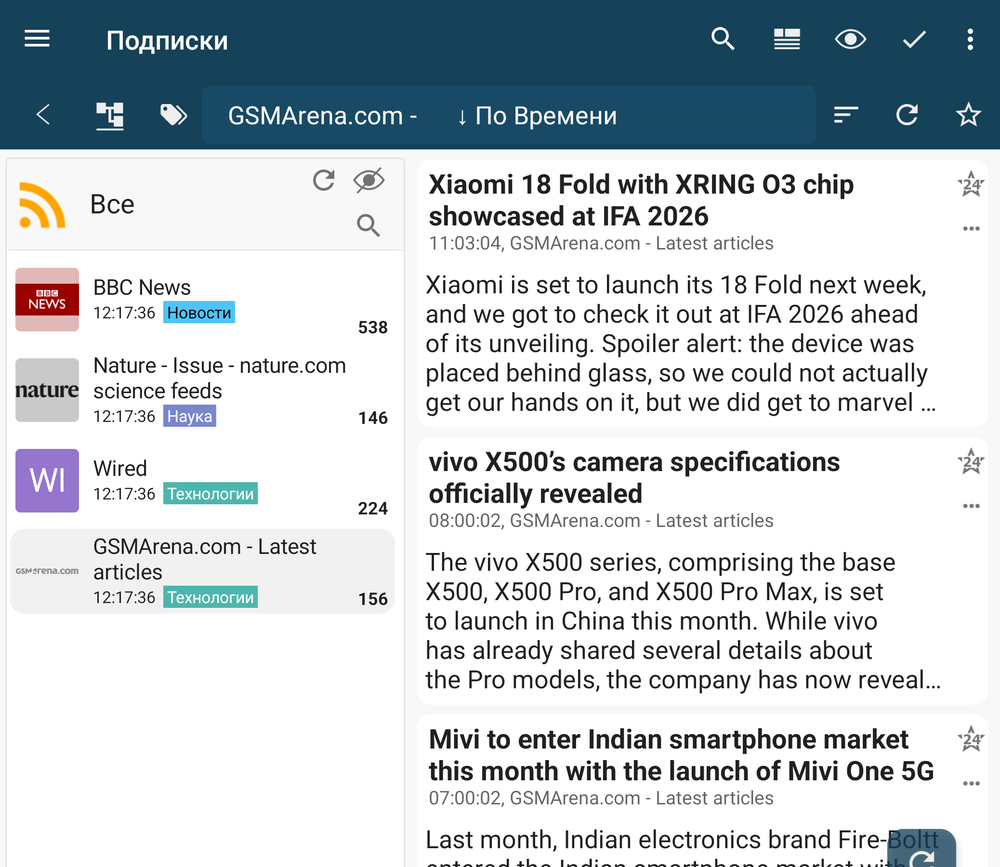Show starred articles via star icon
This screenshot has height=867, width=1000.
click(x=968, y=115)
